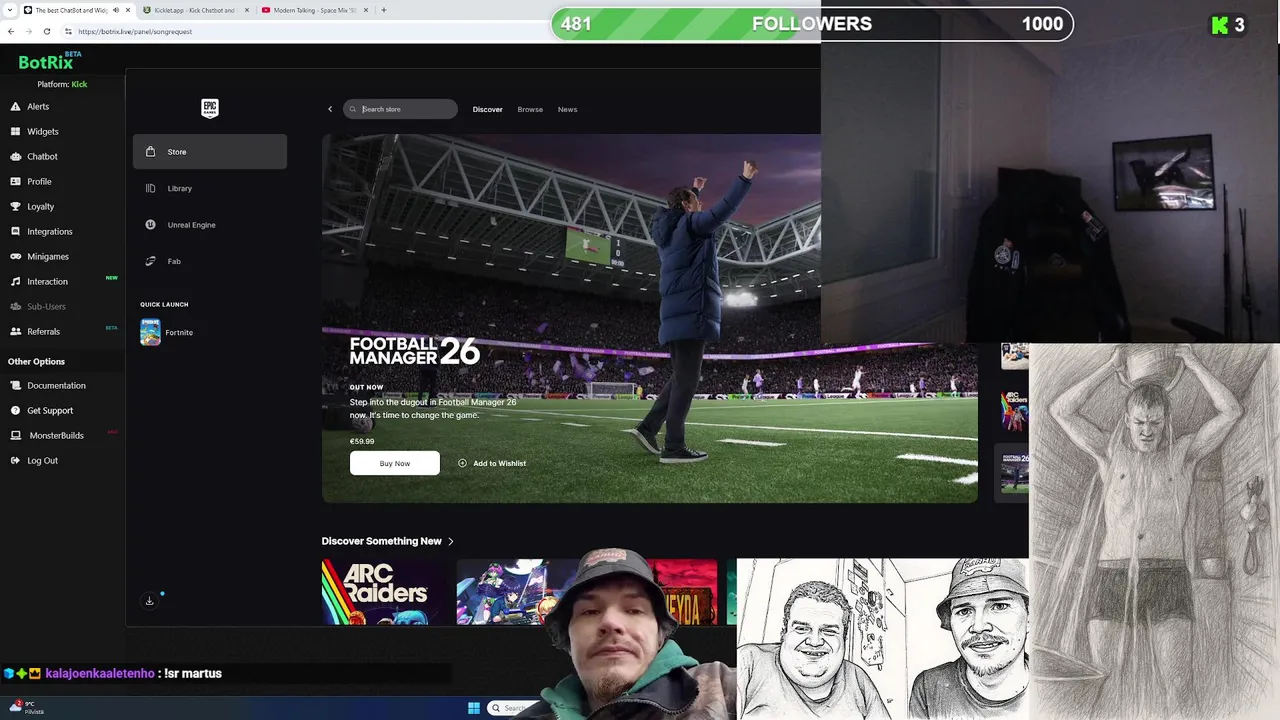Screen dimensions: 1280x720
Task: Open the ARC Raiders game tile
Action: (385, 592)
